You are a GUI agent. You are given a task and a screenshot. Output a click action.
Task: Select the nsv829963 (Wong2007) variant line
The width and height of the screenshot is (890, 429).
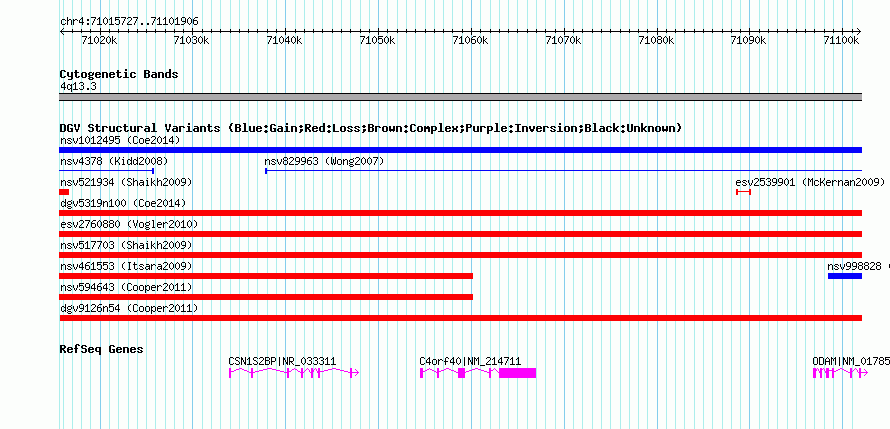(563, 171)
